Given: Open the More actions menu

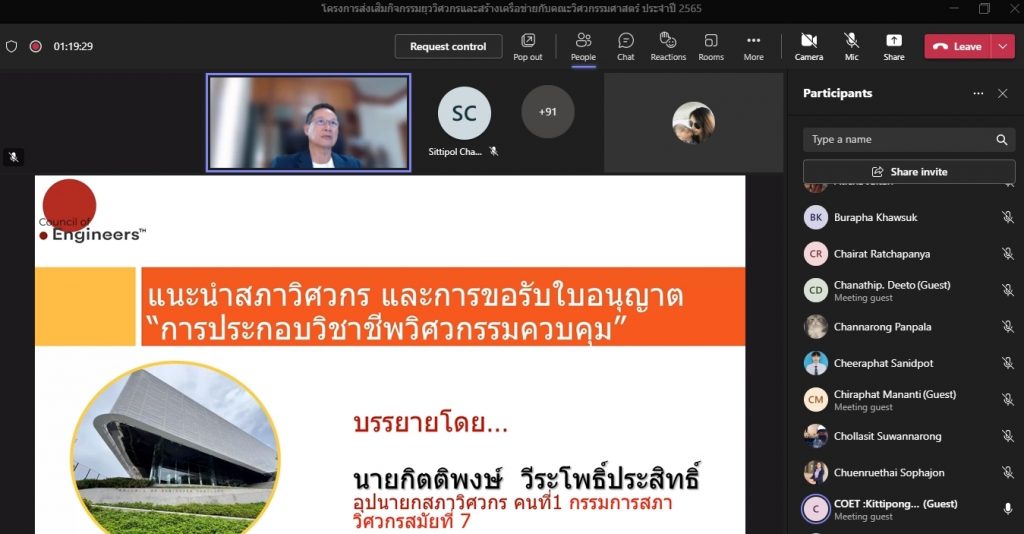Looking at the screenshot, I should coord(753,46).
